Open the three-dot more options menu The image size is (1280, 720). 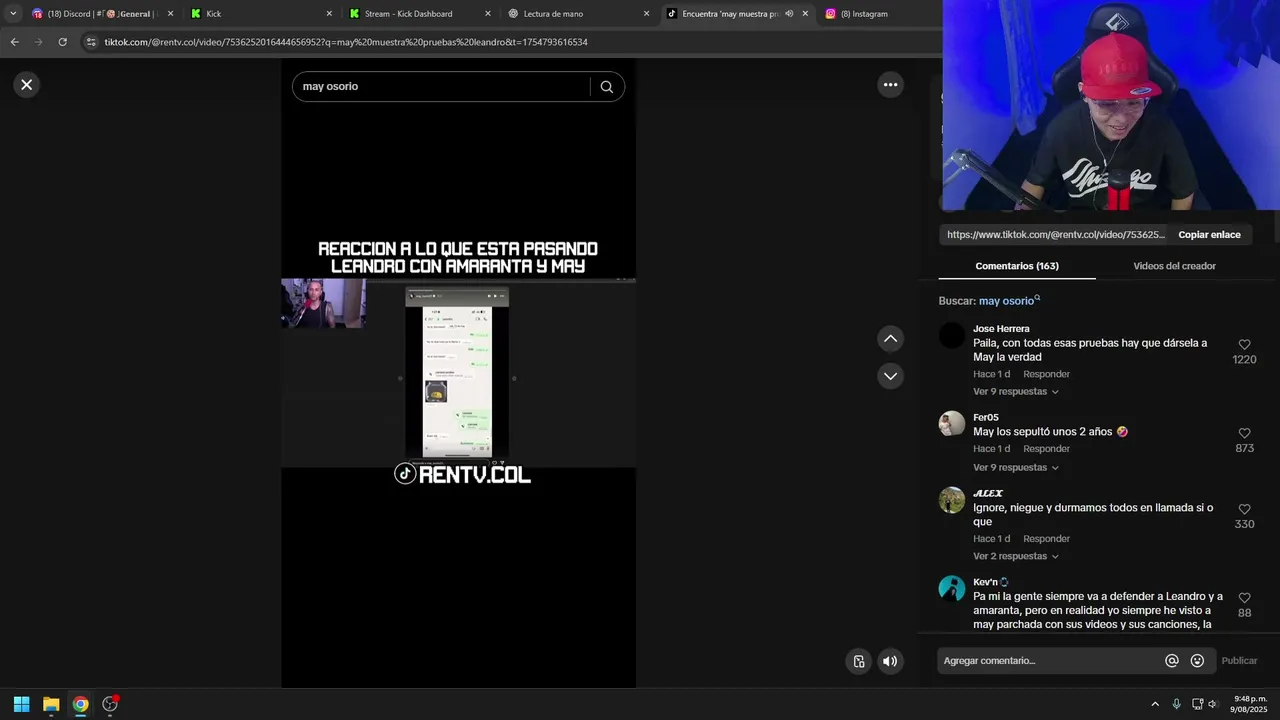(x=890, y=85)
